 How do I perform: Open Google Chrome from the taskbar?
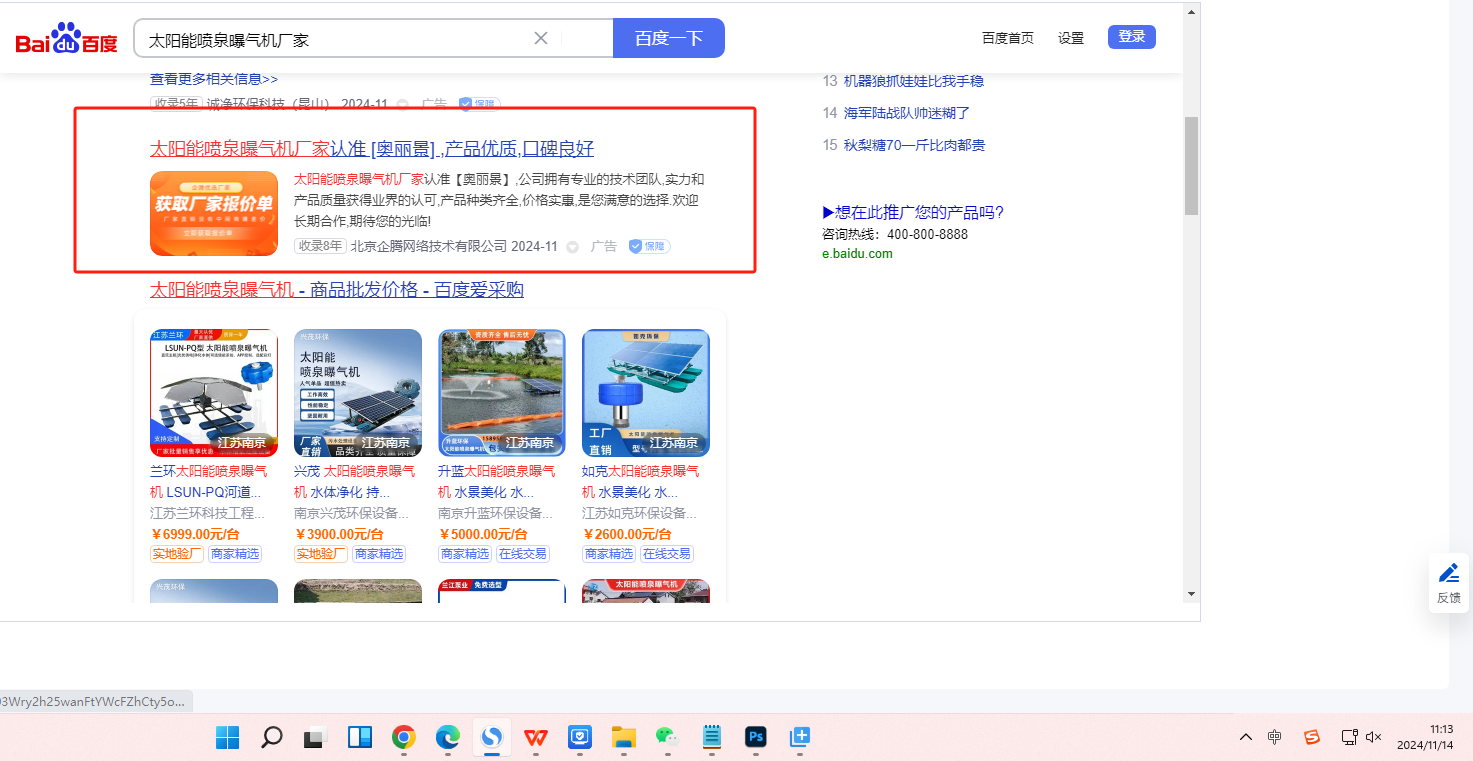pyautogui.click(x=403, y=738)
